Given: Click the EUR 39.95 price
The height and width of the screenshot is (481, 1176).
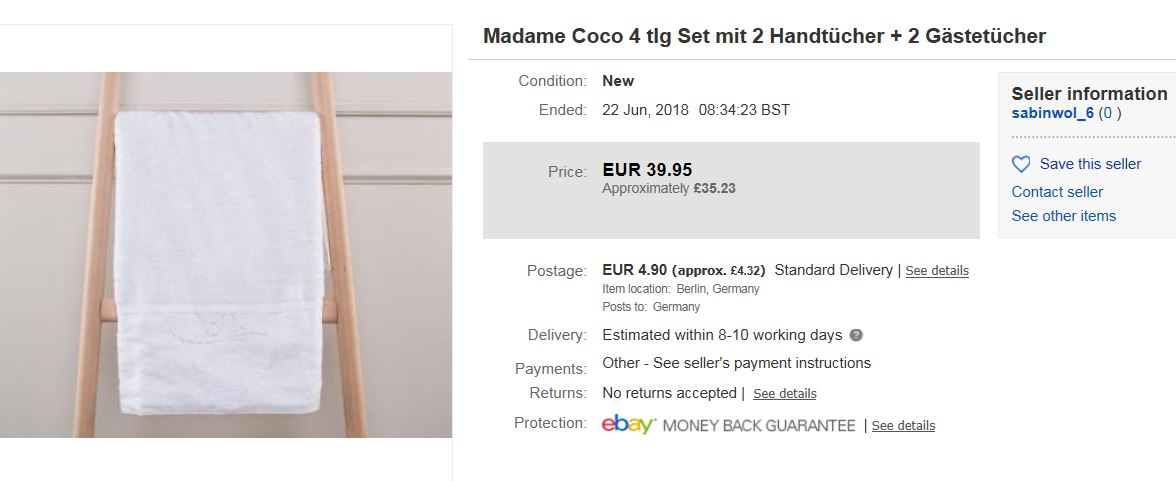Looking at the screenshot, I should [647, 170].
